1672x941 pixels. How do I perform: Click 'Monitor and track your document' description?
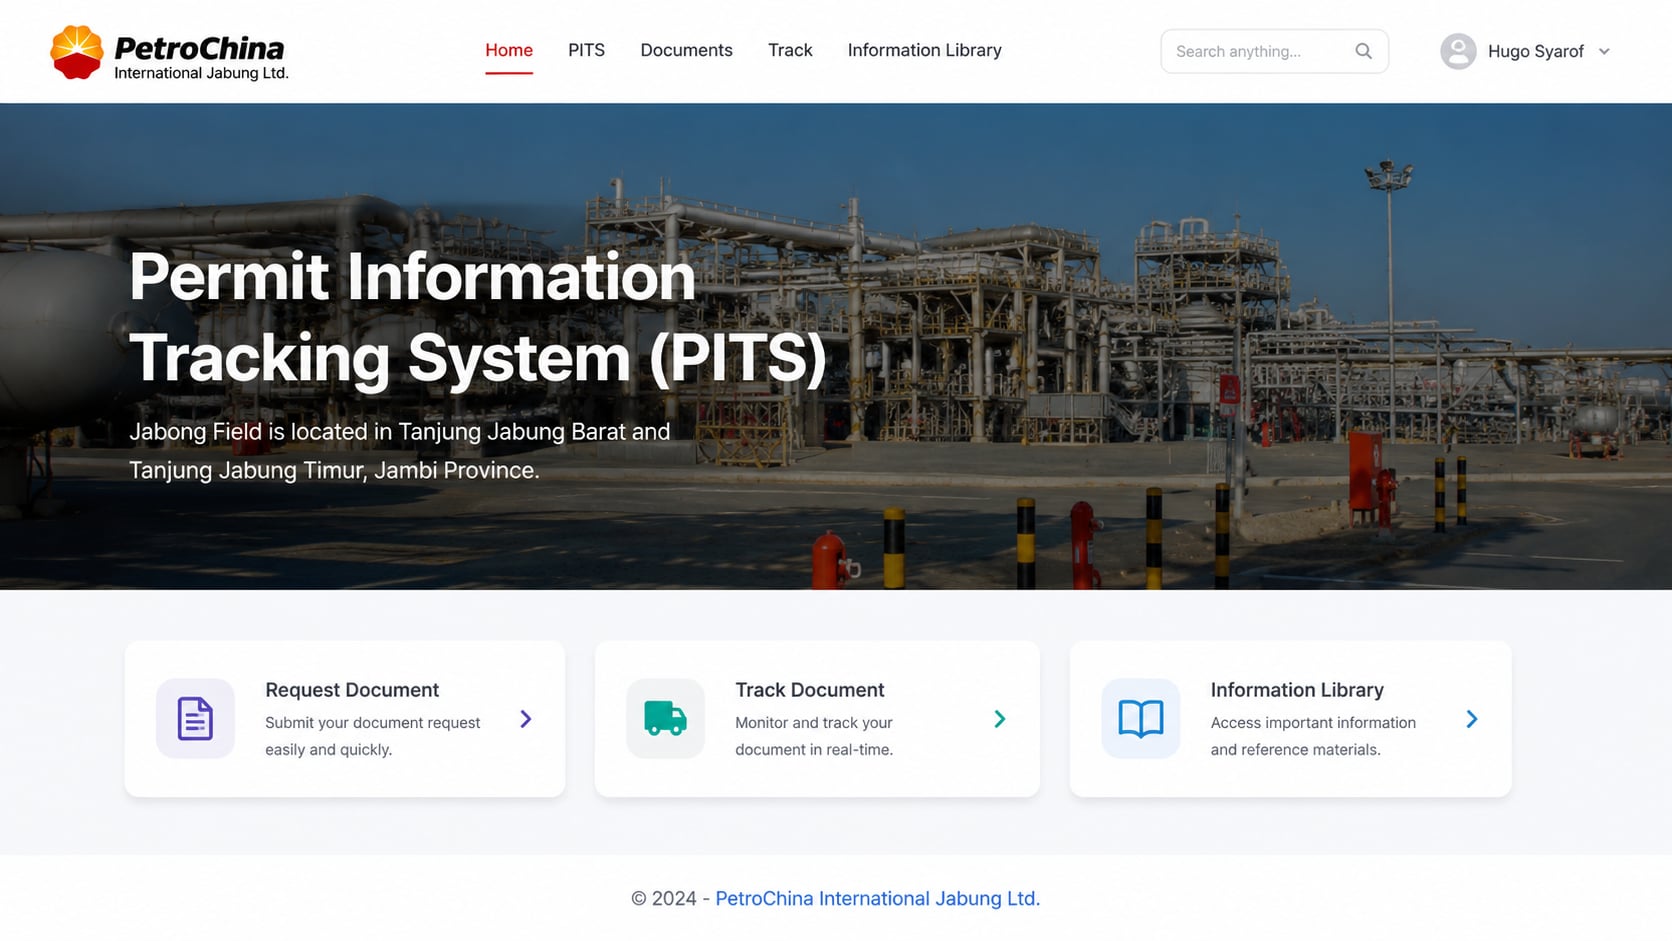tap(814, 736)
